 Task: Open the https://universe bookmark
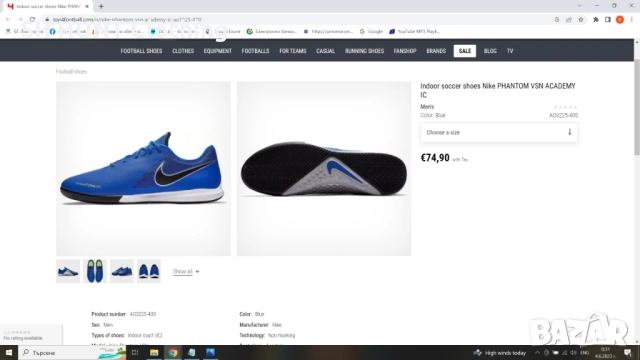click(x=328, y=31)
